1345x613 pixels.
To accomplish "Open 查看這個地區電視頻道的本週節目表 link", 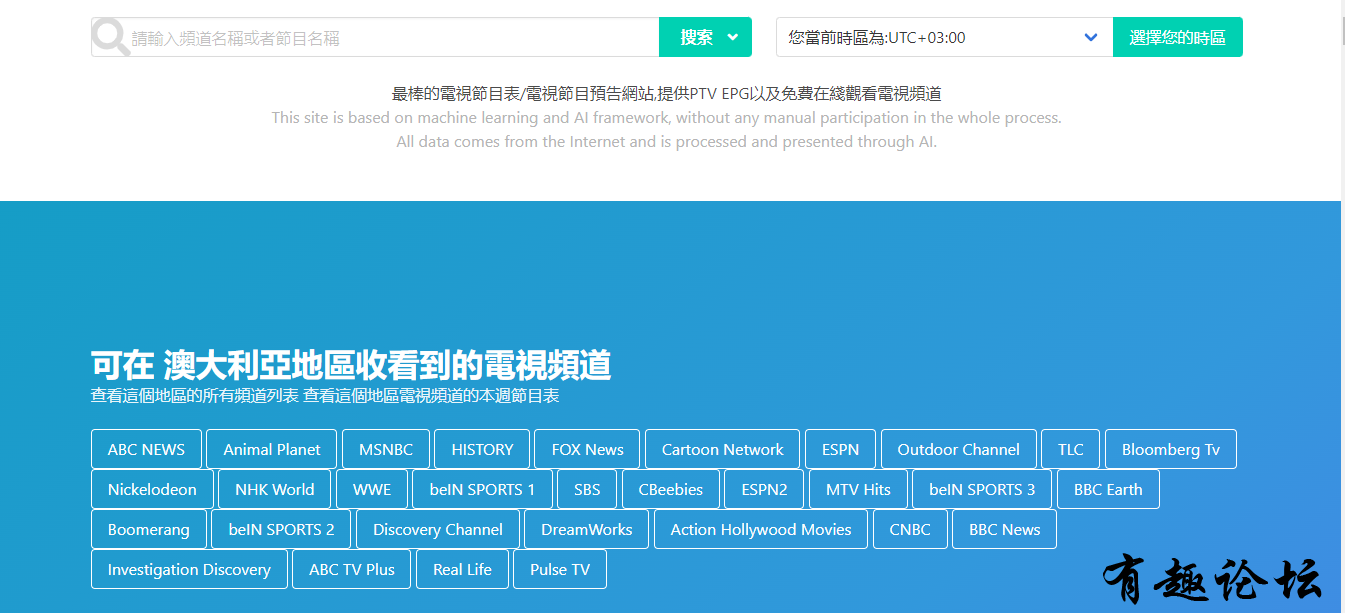I will click(431, 395).
